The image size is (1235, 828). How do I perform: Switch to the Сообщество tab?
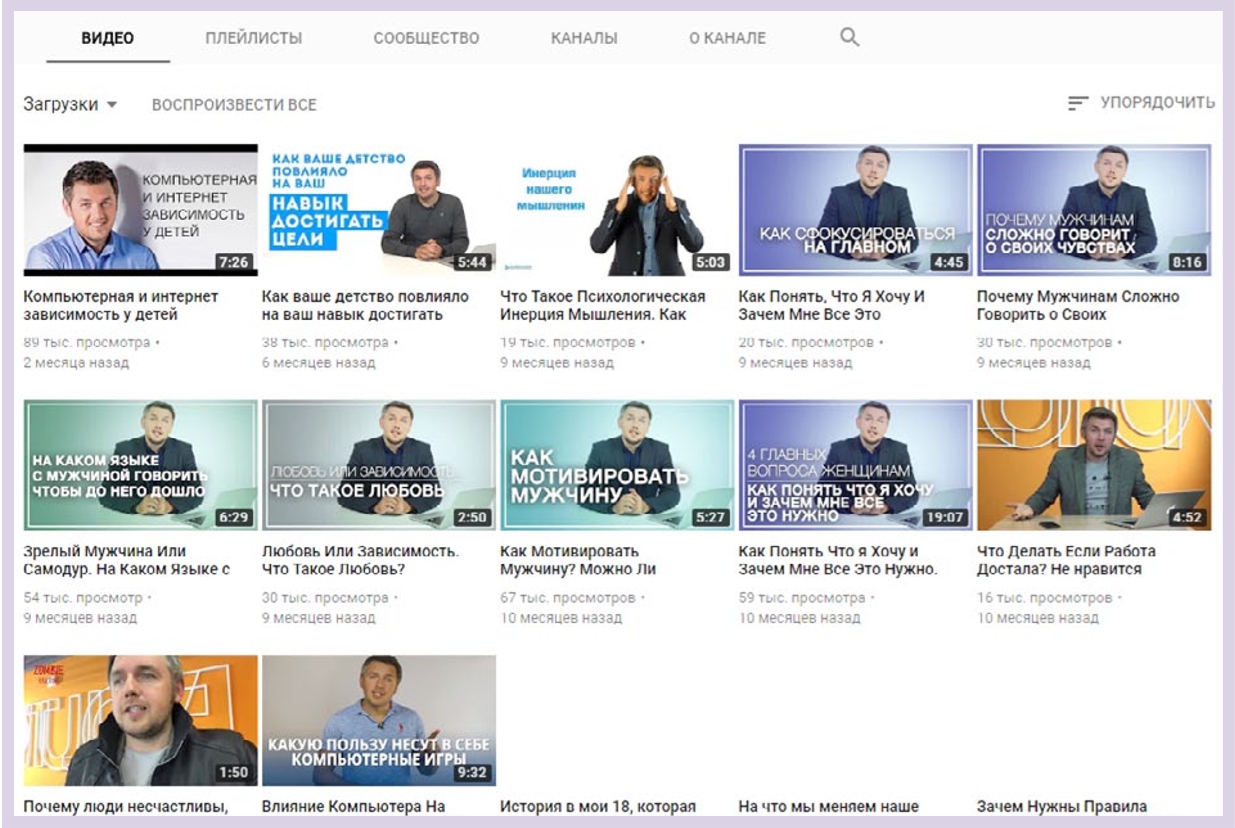click(x=426, y=38)
